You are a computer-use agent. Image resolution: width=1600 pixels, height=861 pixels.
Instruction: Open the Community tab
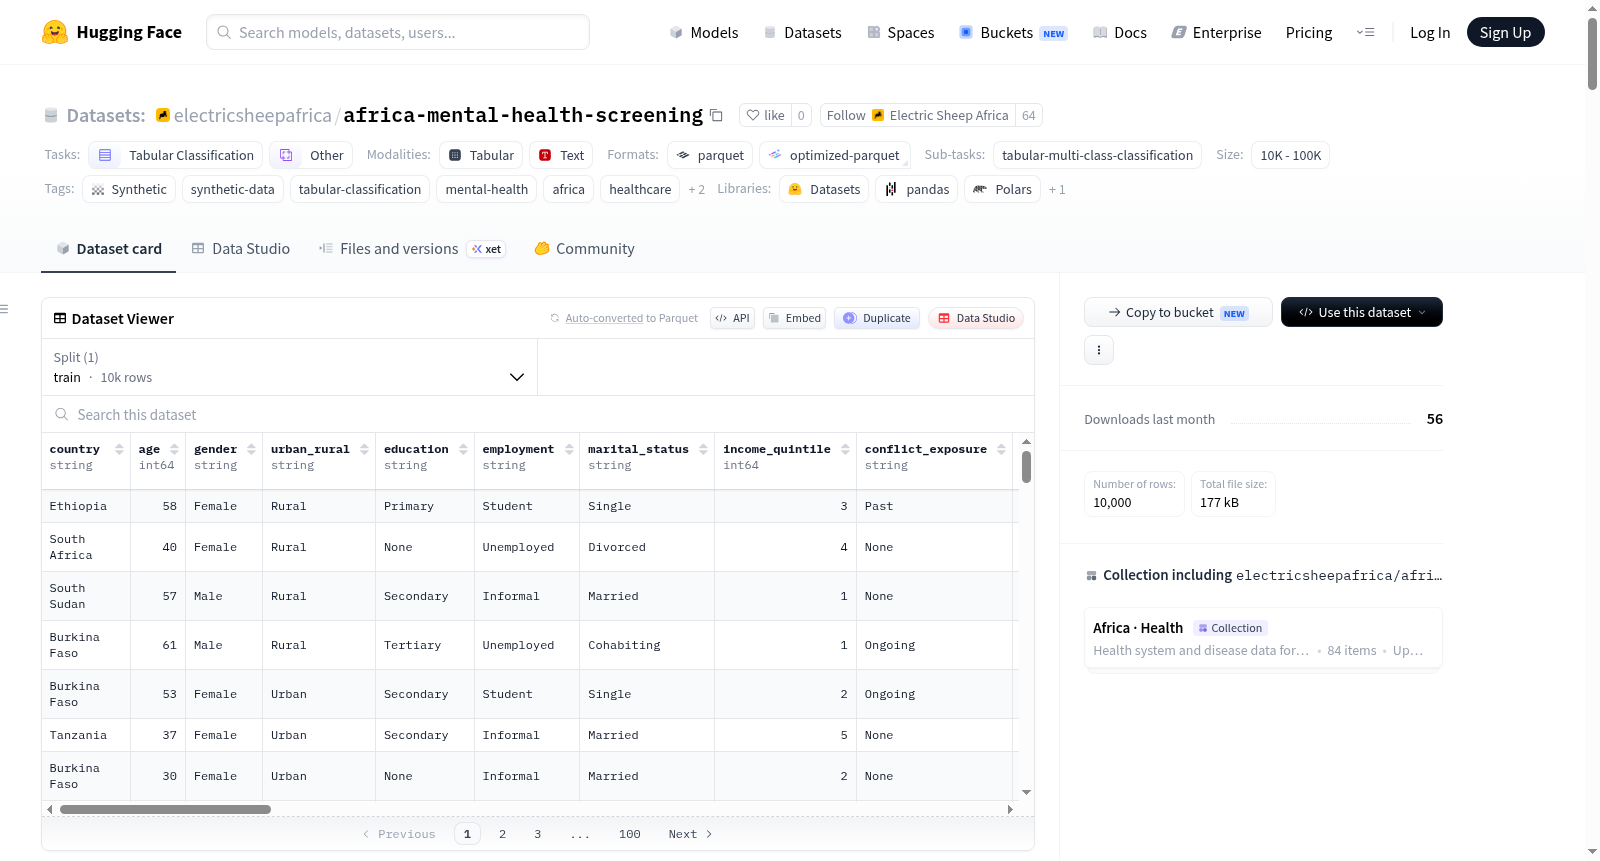[x=585, y=248]
